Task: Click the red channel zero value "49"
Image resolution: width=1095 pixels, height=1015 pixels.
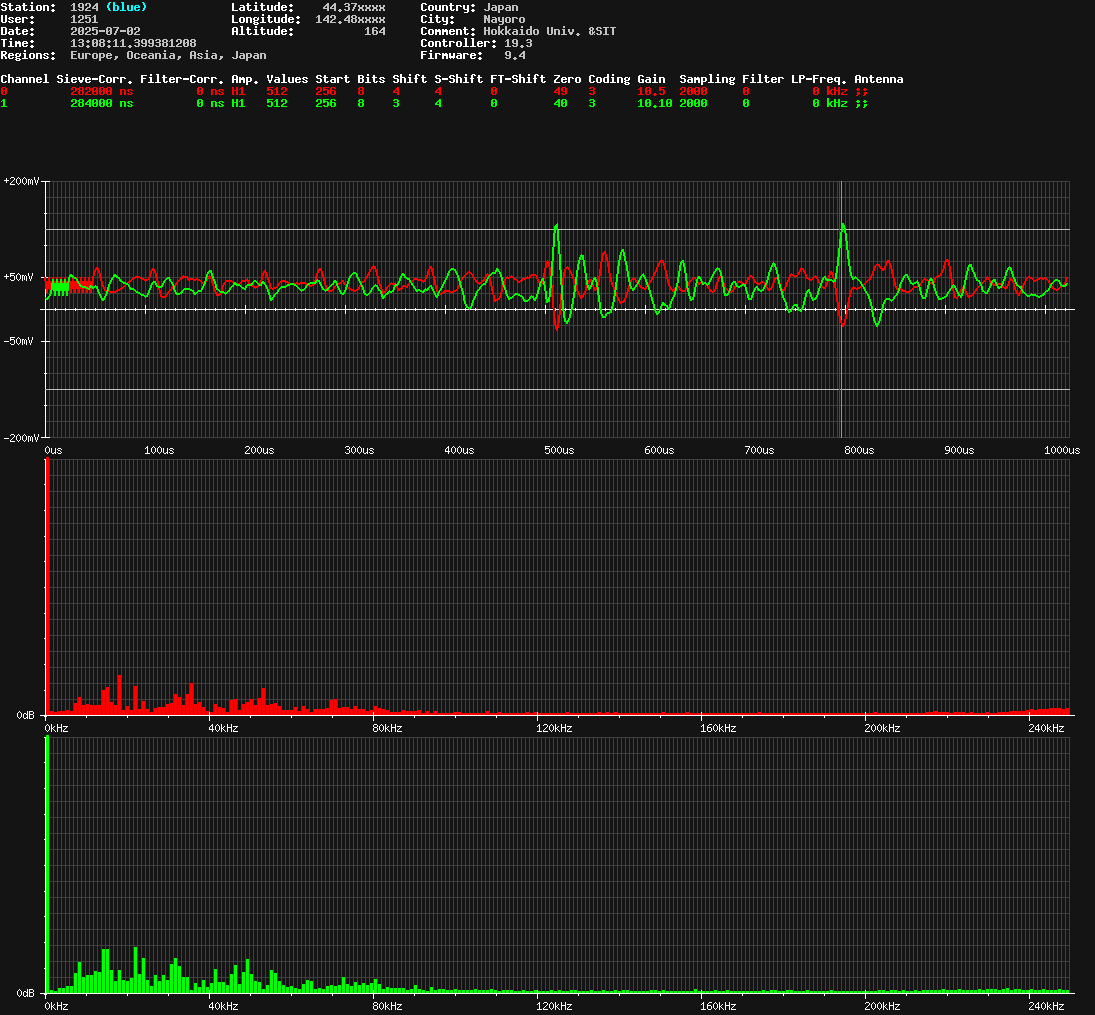Action: [x=559, y=91]
